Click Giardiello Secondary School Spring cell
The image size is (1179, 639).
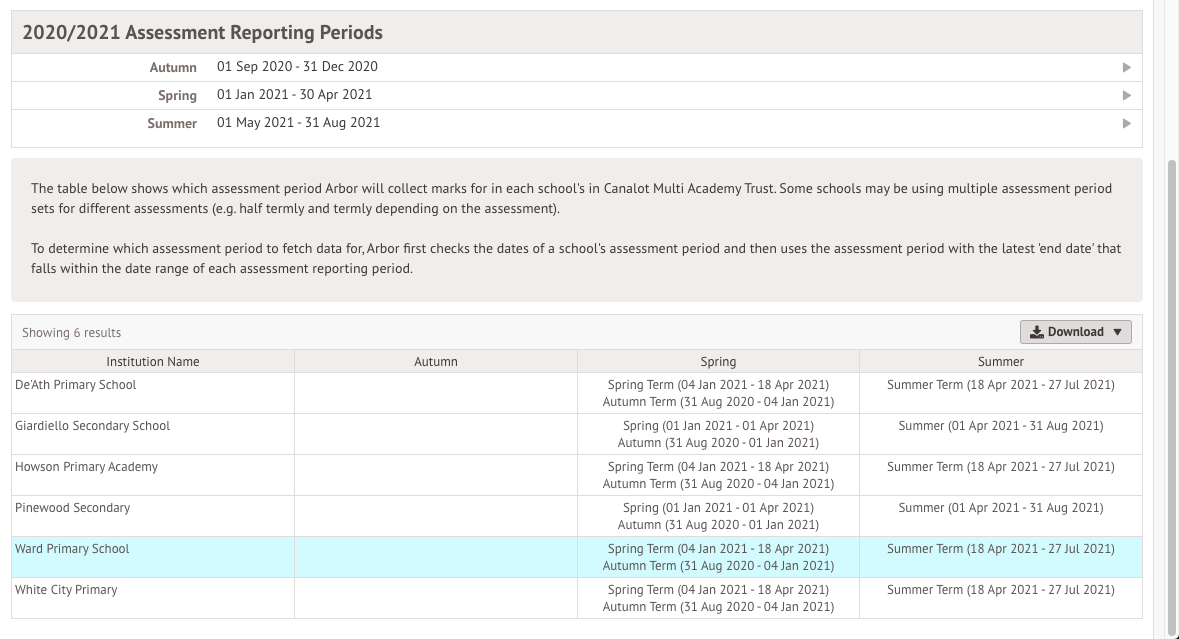pyautogui.click(x=718, y=435)
